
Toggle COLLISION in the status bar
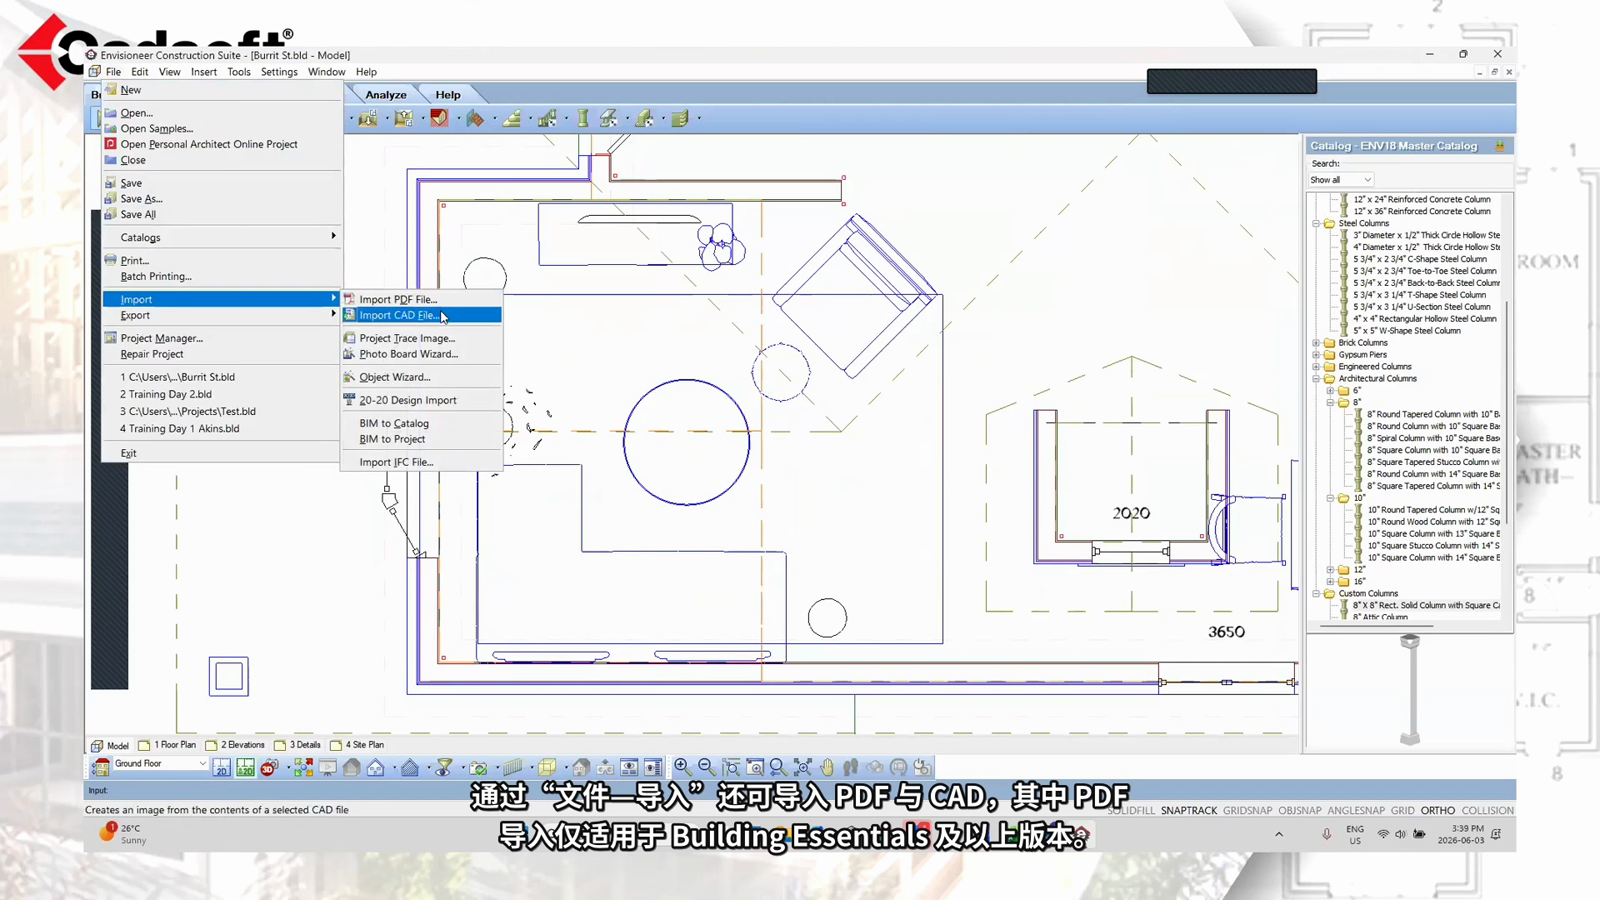coord(1487,810)
